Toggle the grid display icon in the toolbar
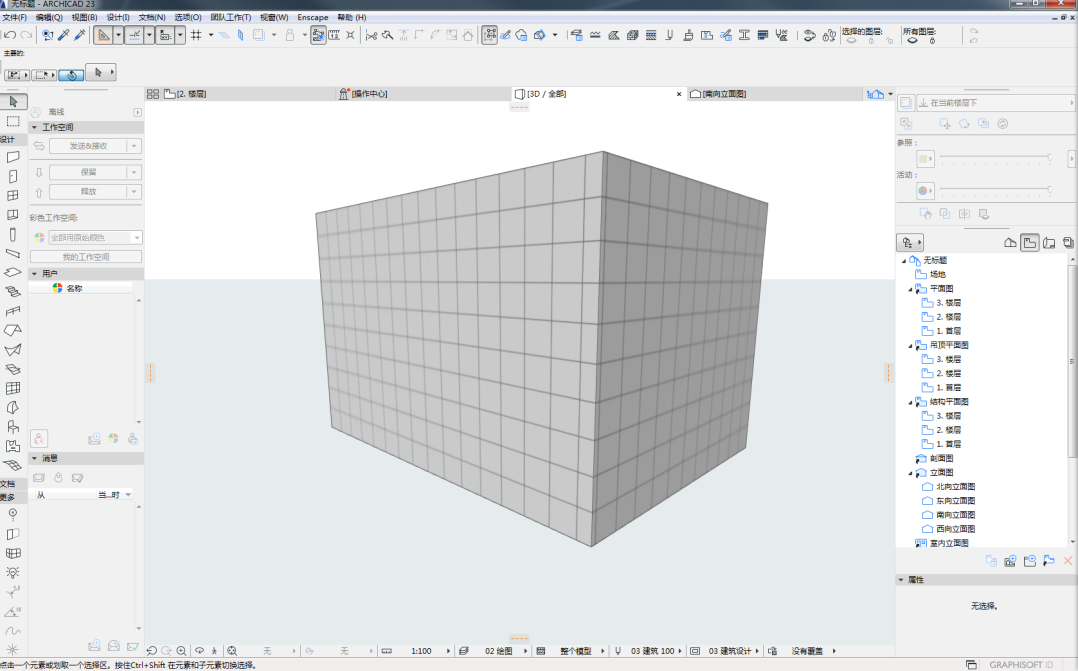Image resolution: width=1078 pixels, height=671 pixels. [x=196, y=35]
